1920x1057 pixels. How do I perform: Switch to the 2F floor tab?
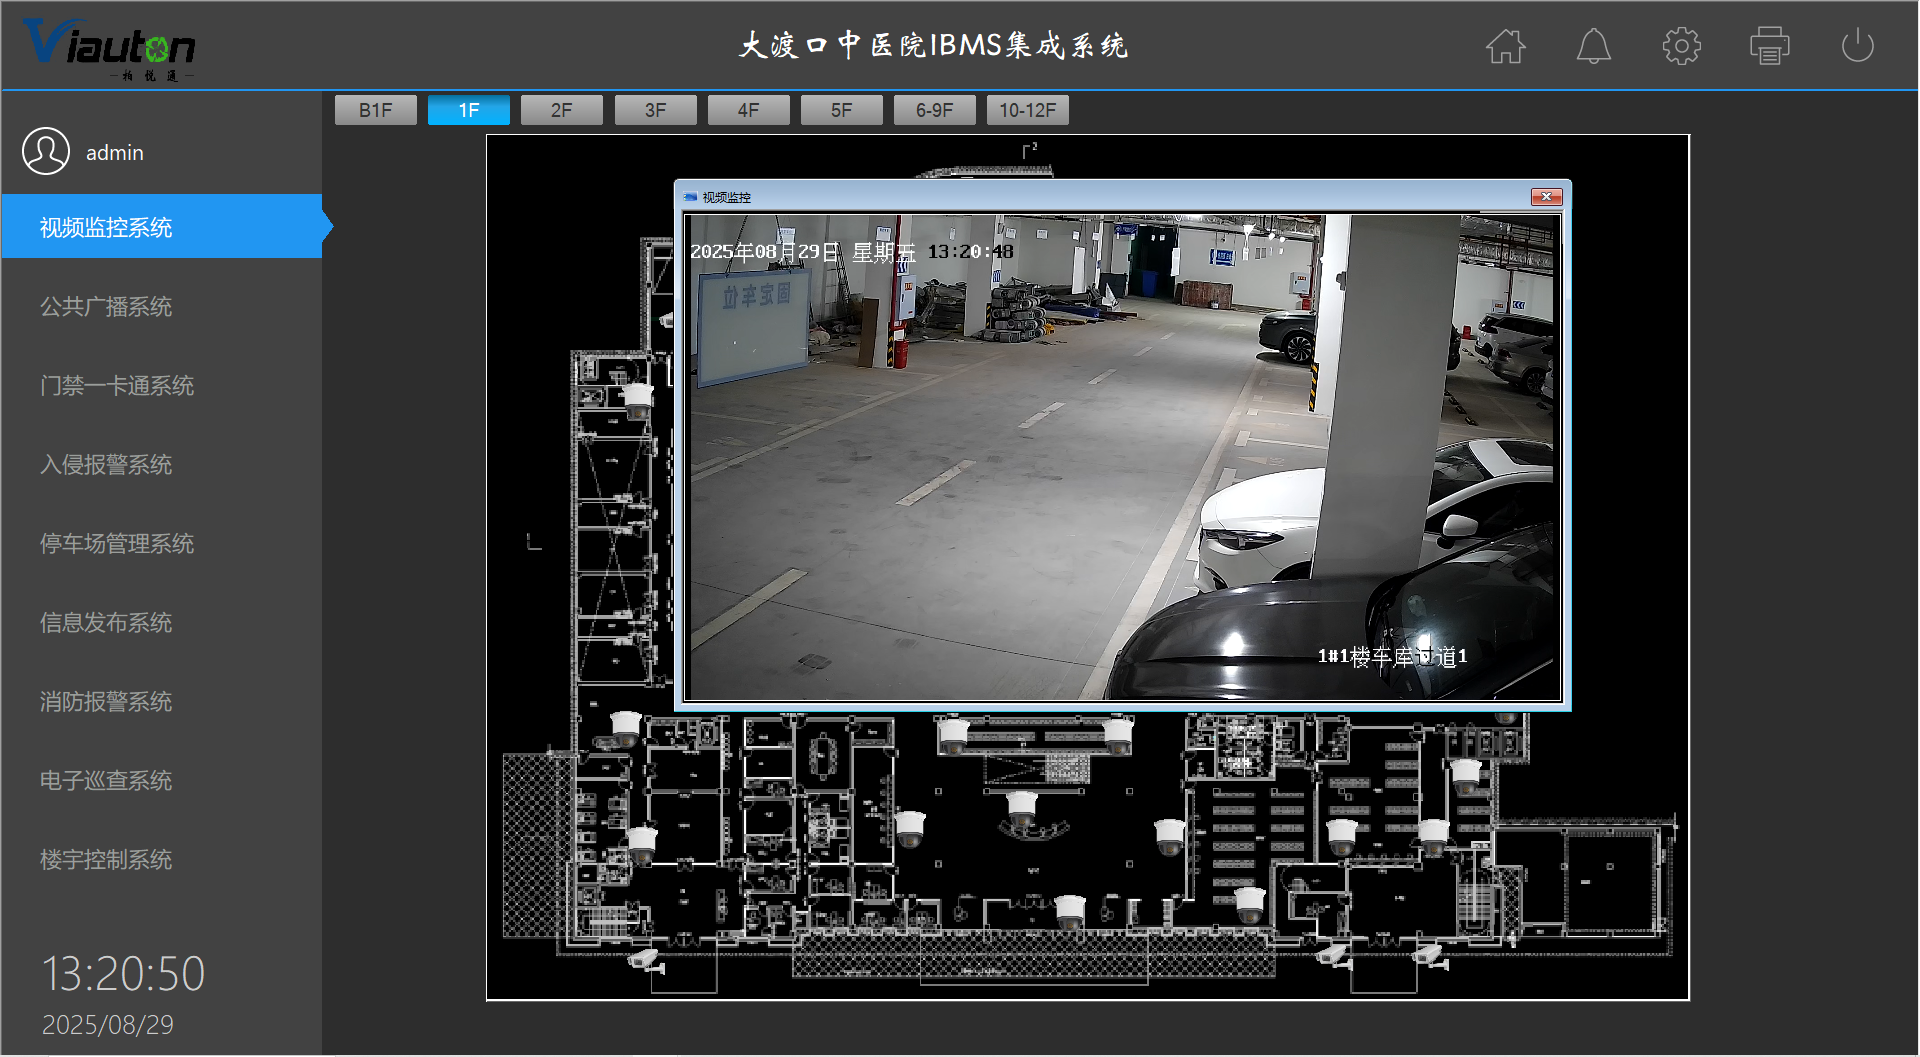(x=561, y=110)
